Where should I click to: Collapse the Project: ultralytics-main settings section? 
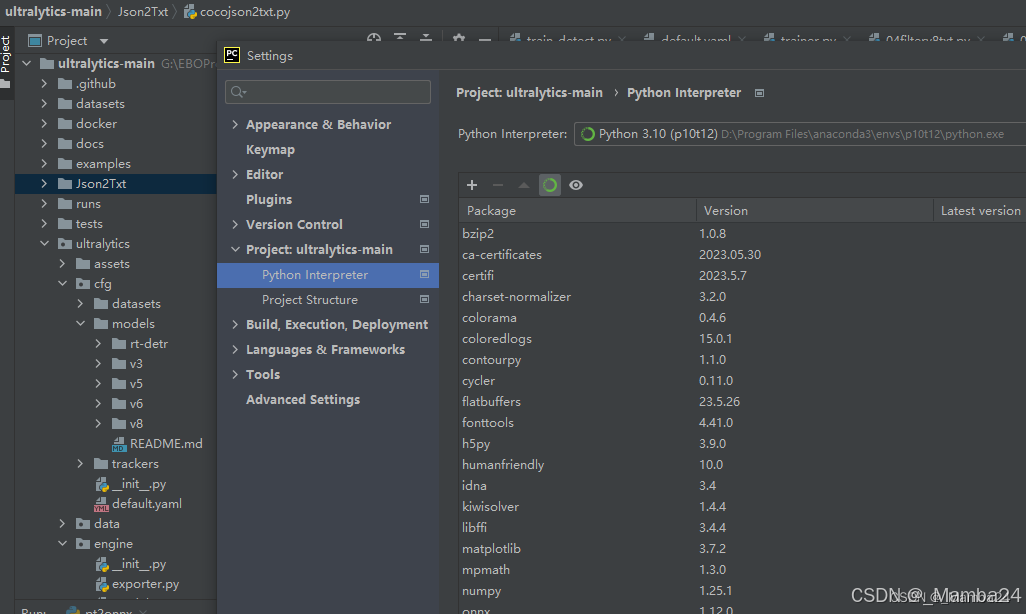click(235, 249)
